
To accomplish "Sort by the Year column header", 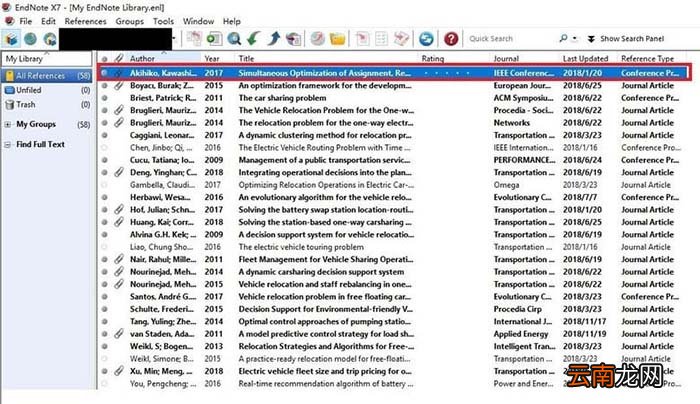I will 217,58.
